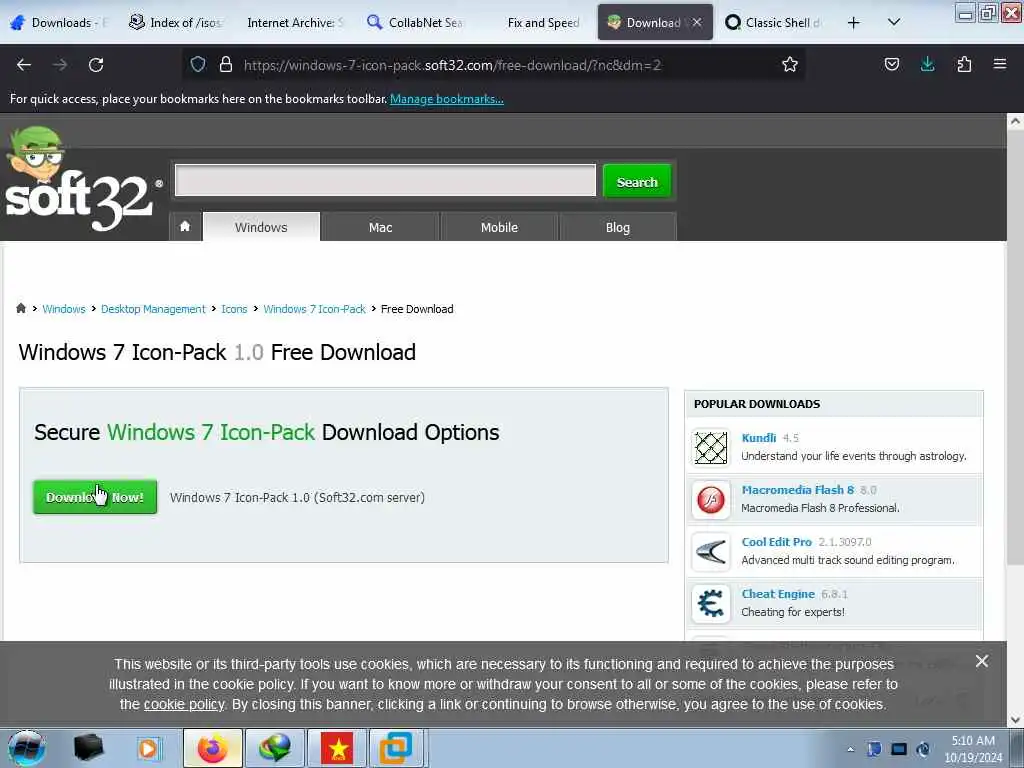This screenshot has height=768, width=1024.
Task: Click the Soft32 search input field
Action: pyautogui.click(x=385, y=180)
